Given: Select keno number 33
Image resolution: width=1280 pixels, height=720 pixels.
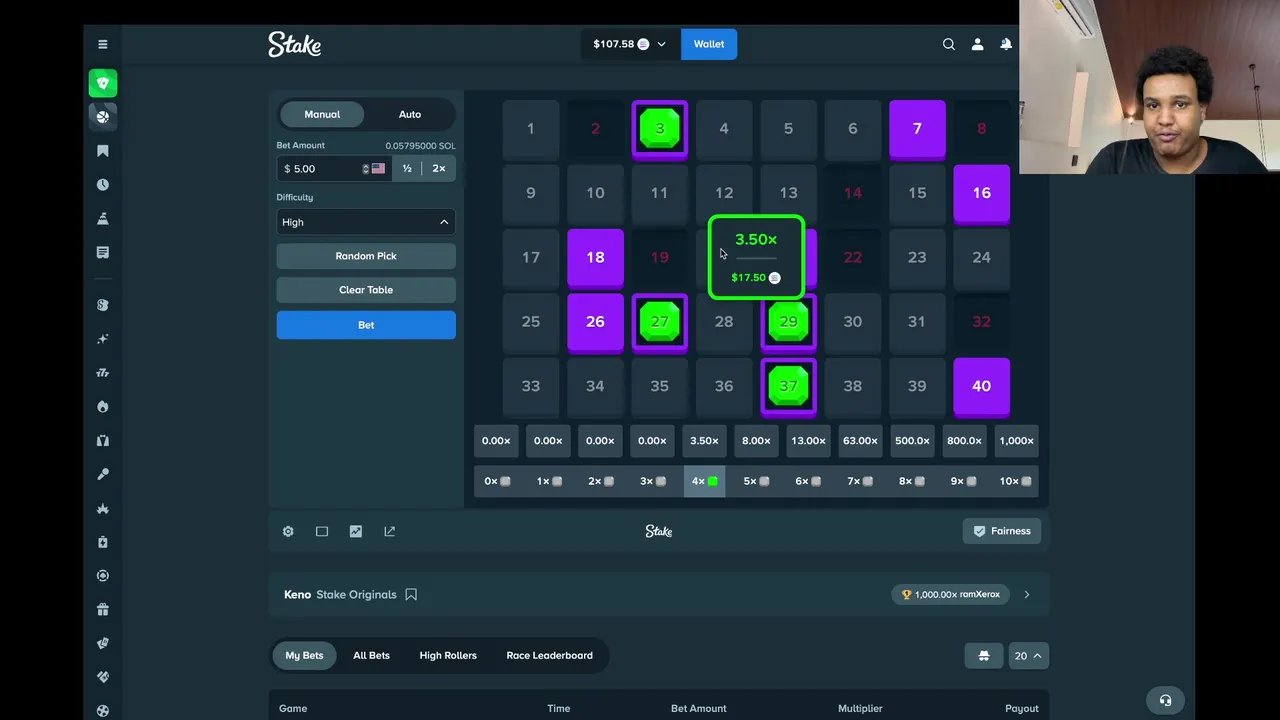Looking at the screenshot, I should pos(531,386).
